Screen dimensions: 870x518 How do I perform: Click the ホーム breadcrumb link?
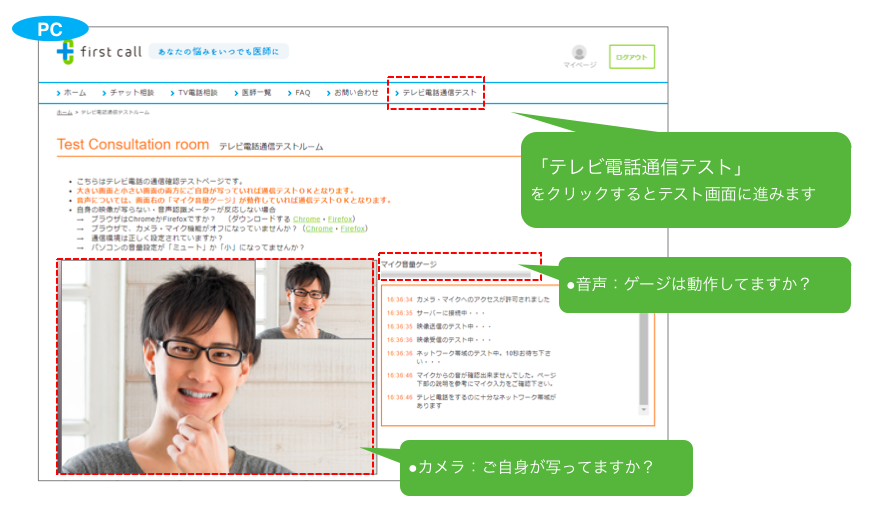[x=64, y=113]
